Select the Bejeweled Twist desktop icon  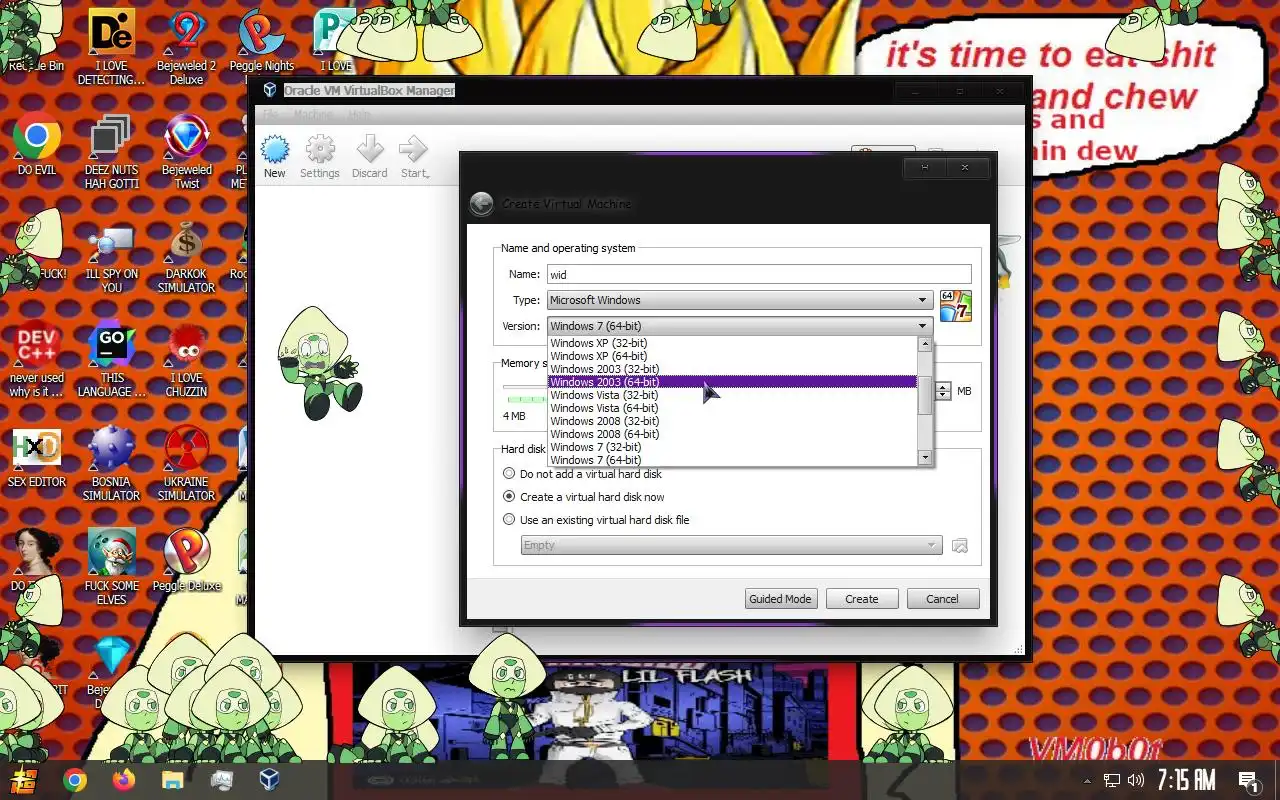(x=186, y=137)
